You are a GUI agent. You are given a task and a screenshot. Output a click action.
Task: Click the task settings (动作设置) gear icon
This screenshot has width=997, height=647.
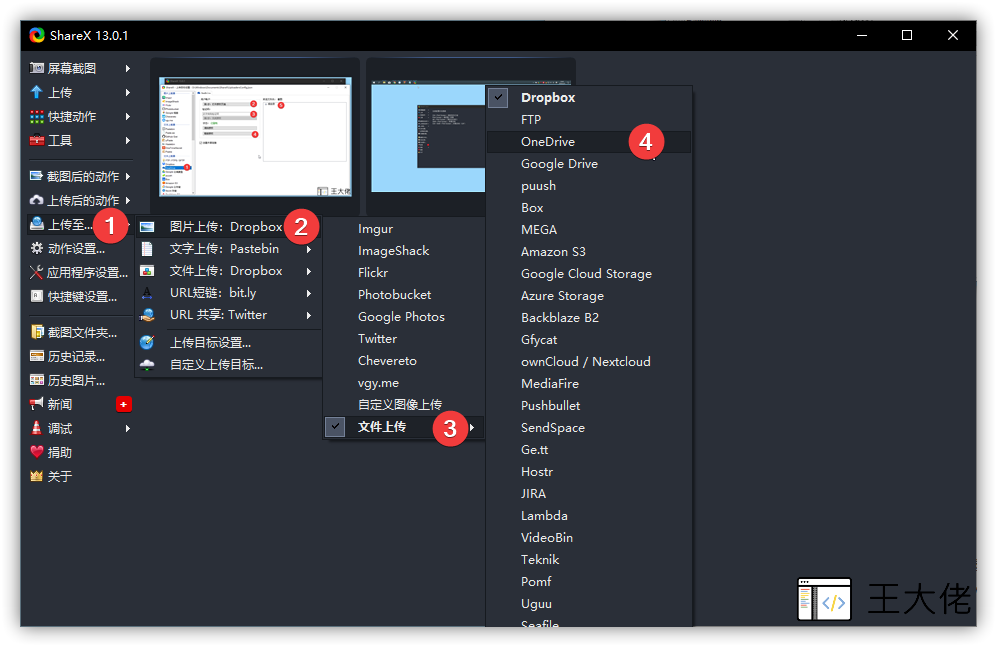point(37,249)
